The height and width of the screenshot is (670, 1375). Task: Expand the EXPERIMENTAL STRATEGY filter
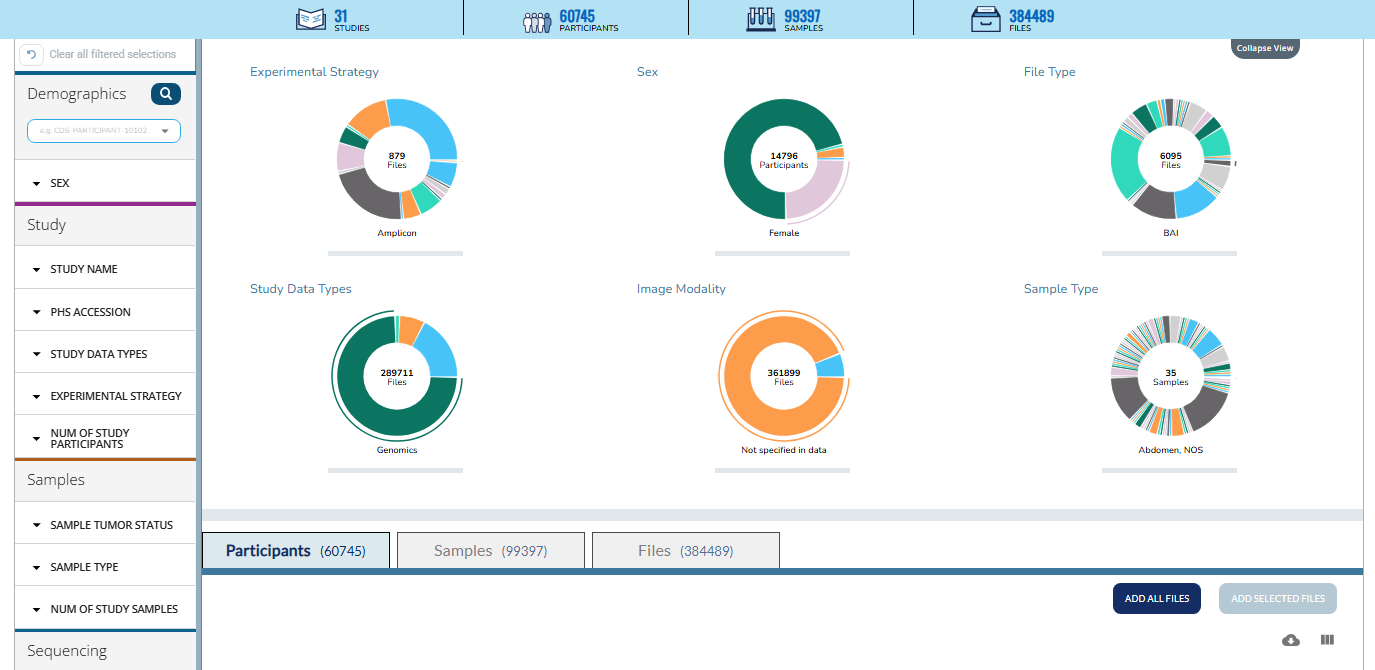[105, 396]
